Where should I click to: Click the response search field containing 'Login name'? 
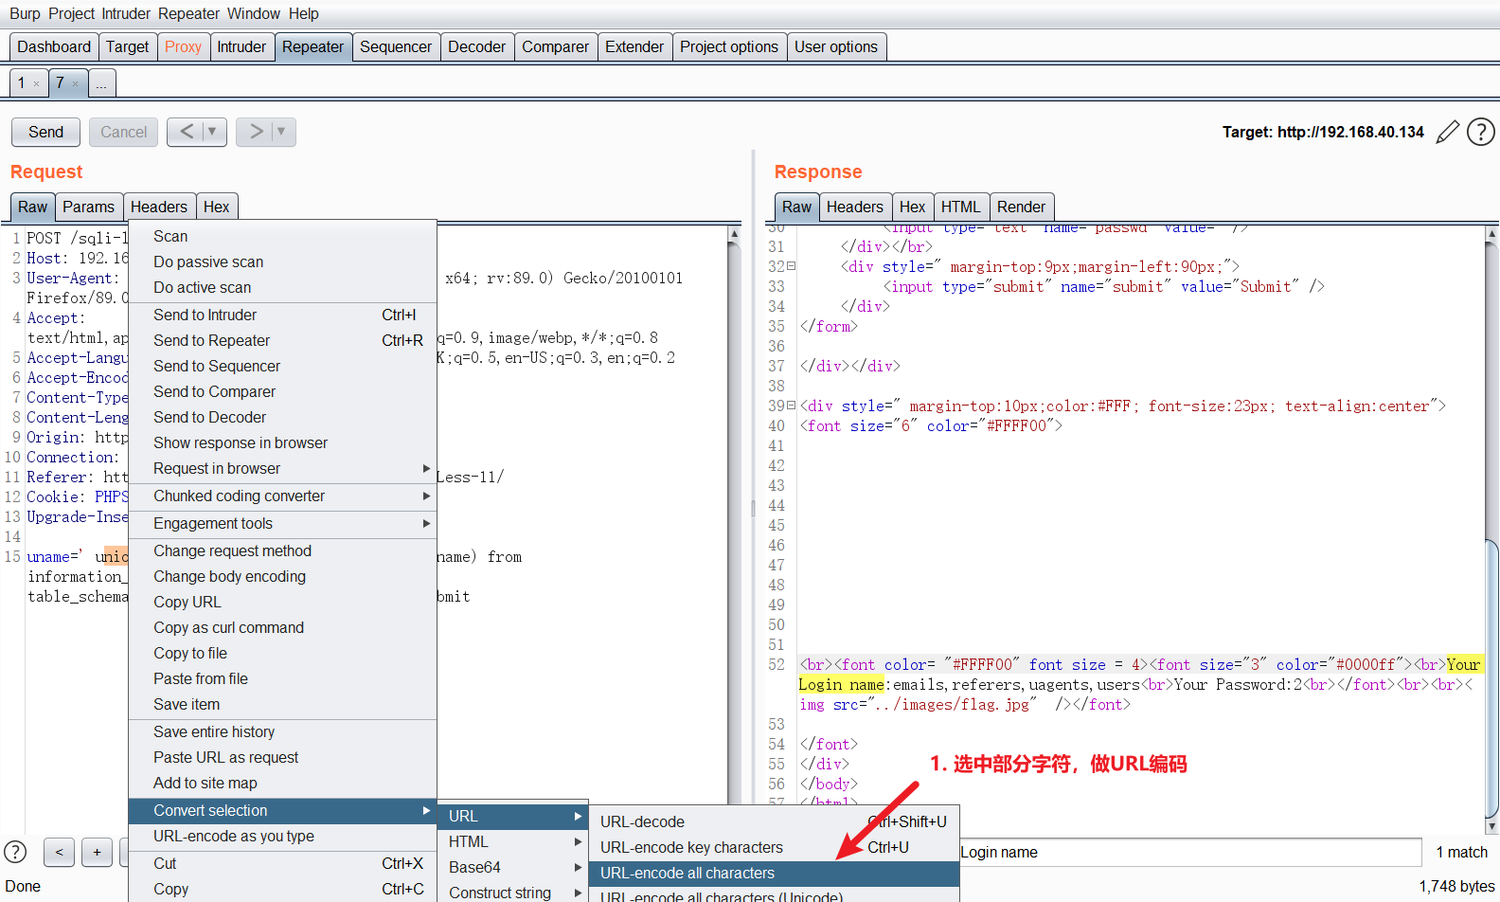click(x=1190, y=852)
